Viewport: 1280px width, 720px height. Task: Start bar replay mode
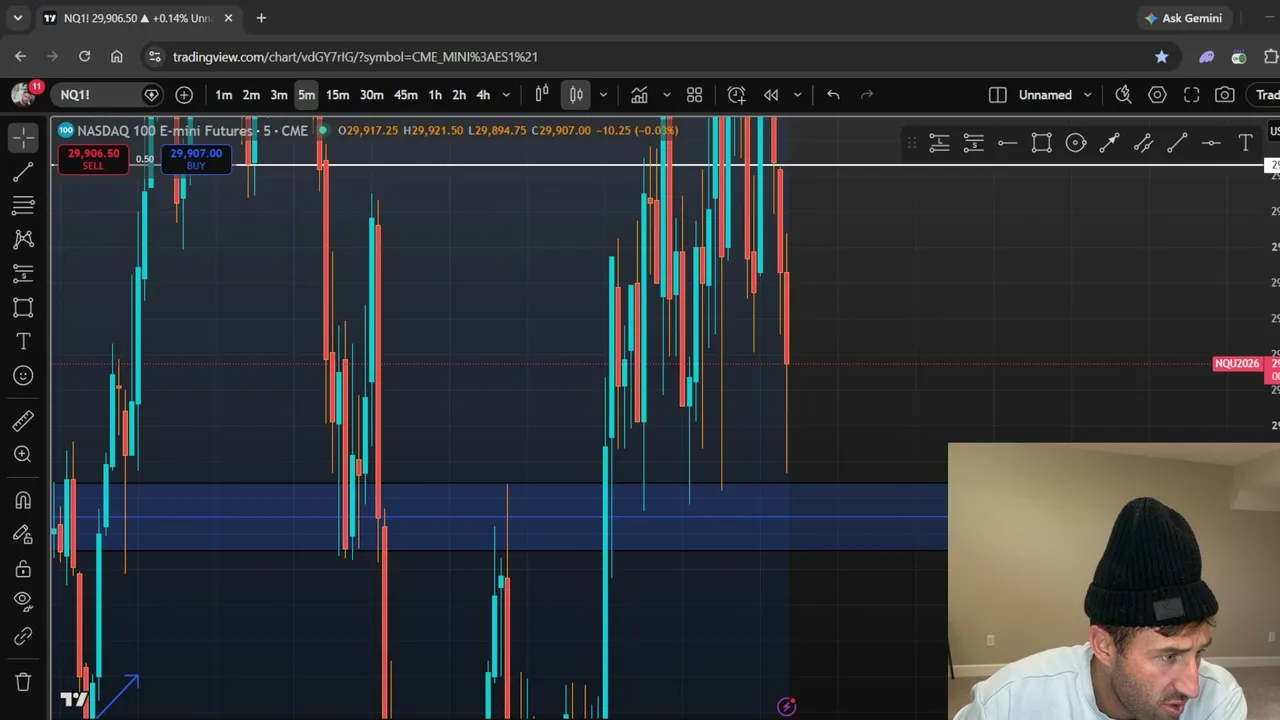771,95
